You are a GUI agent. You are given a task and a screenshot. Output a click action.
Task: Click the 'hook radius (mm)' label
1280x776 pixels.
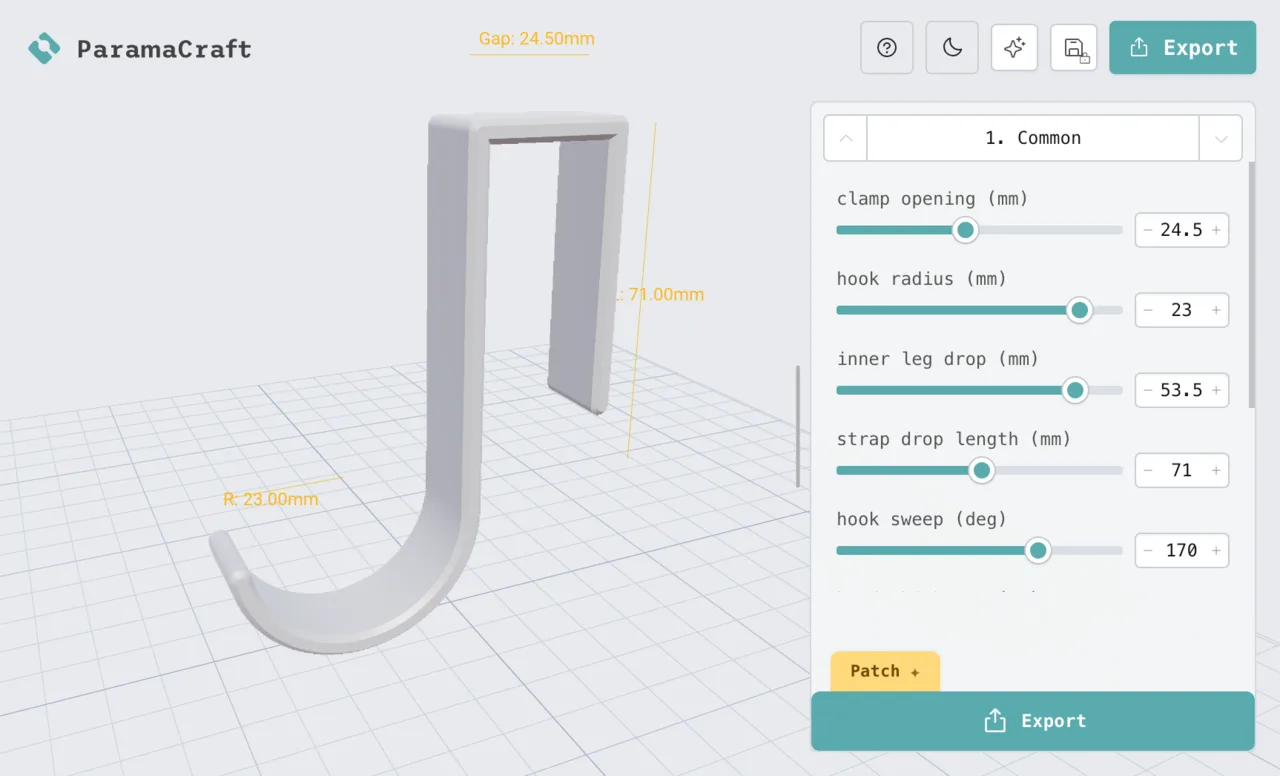coord(922,278)
